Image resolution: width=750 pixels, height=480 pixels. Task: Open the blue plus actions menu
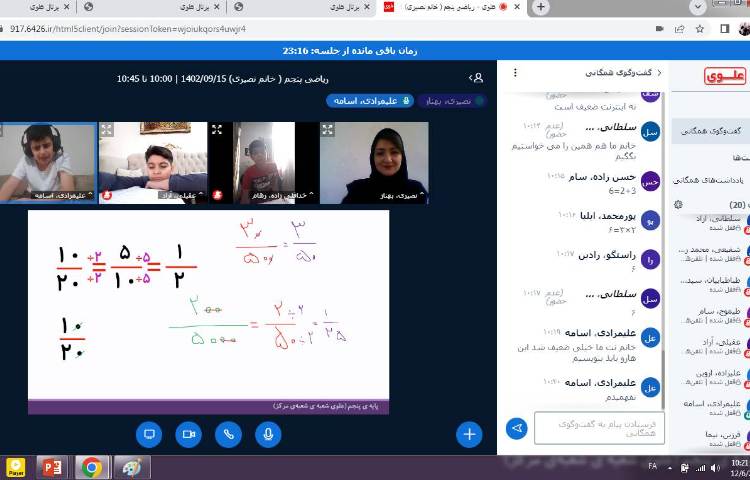pos(469,434)
